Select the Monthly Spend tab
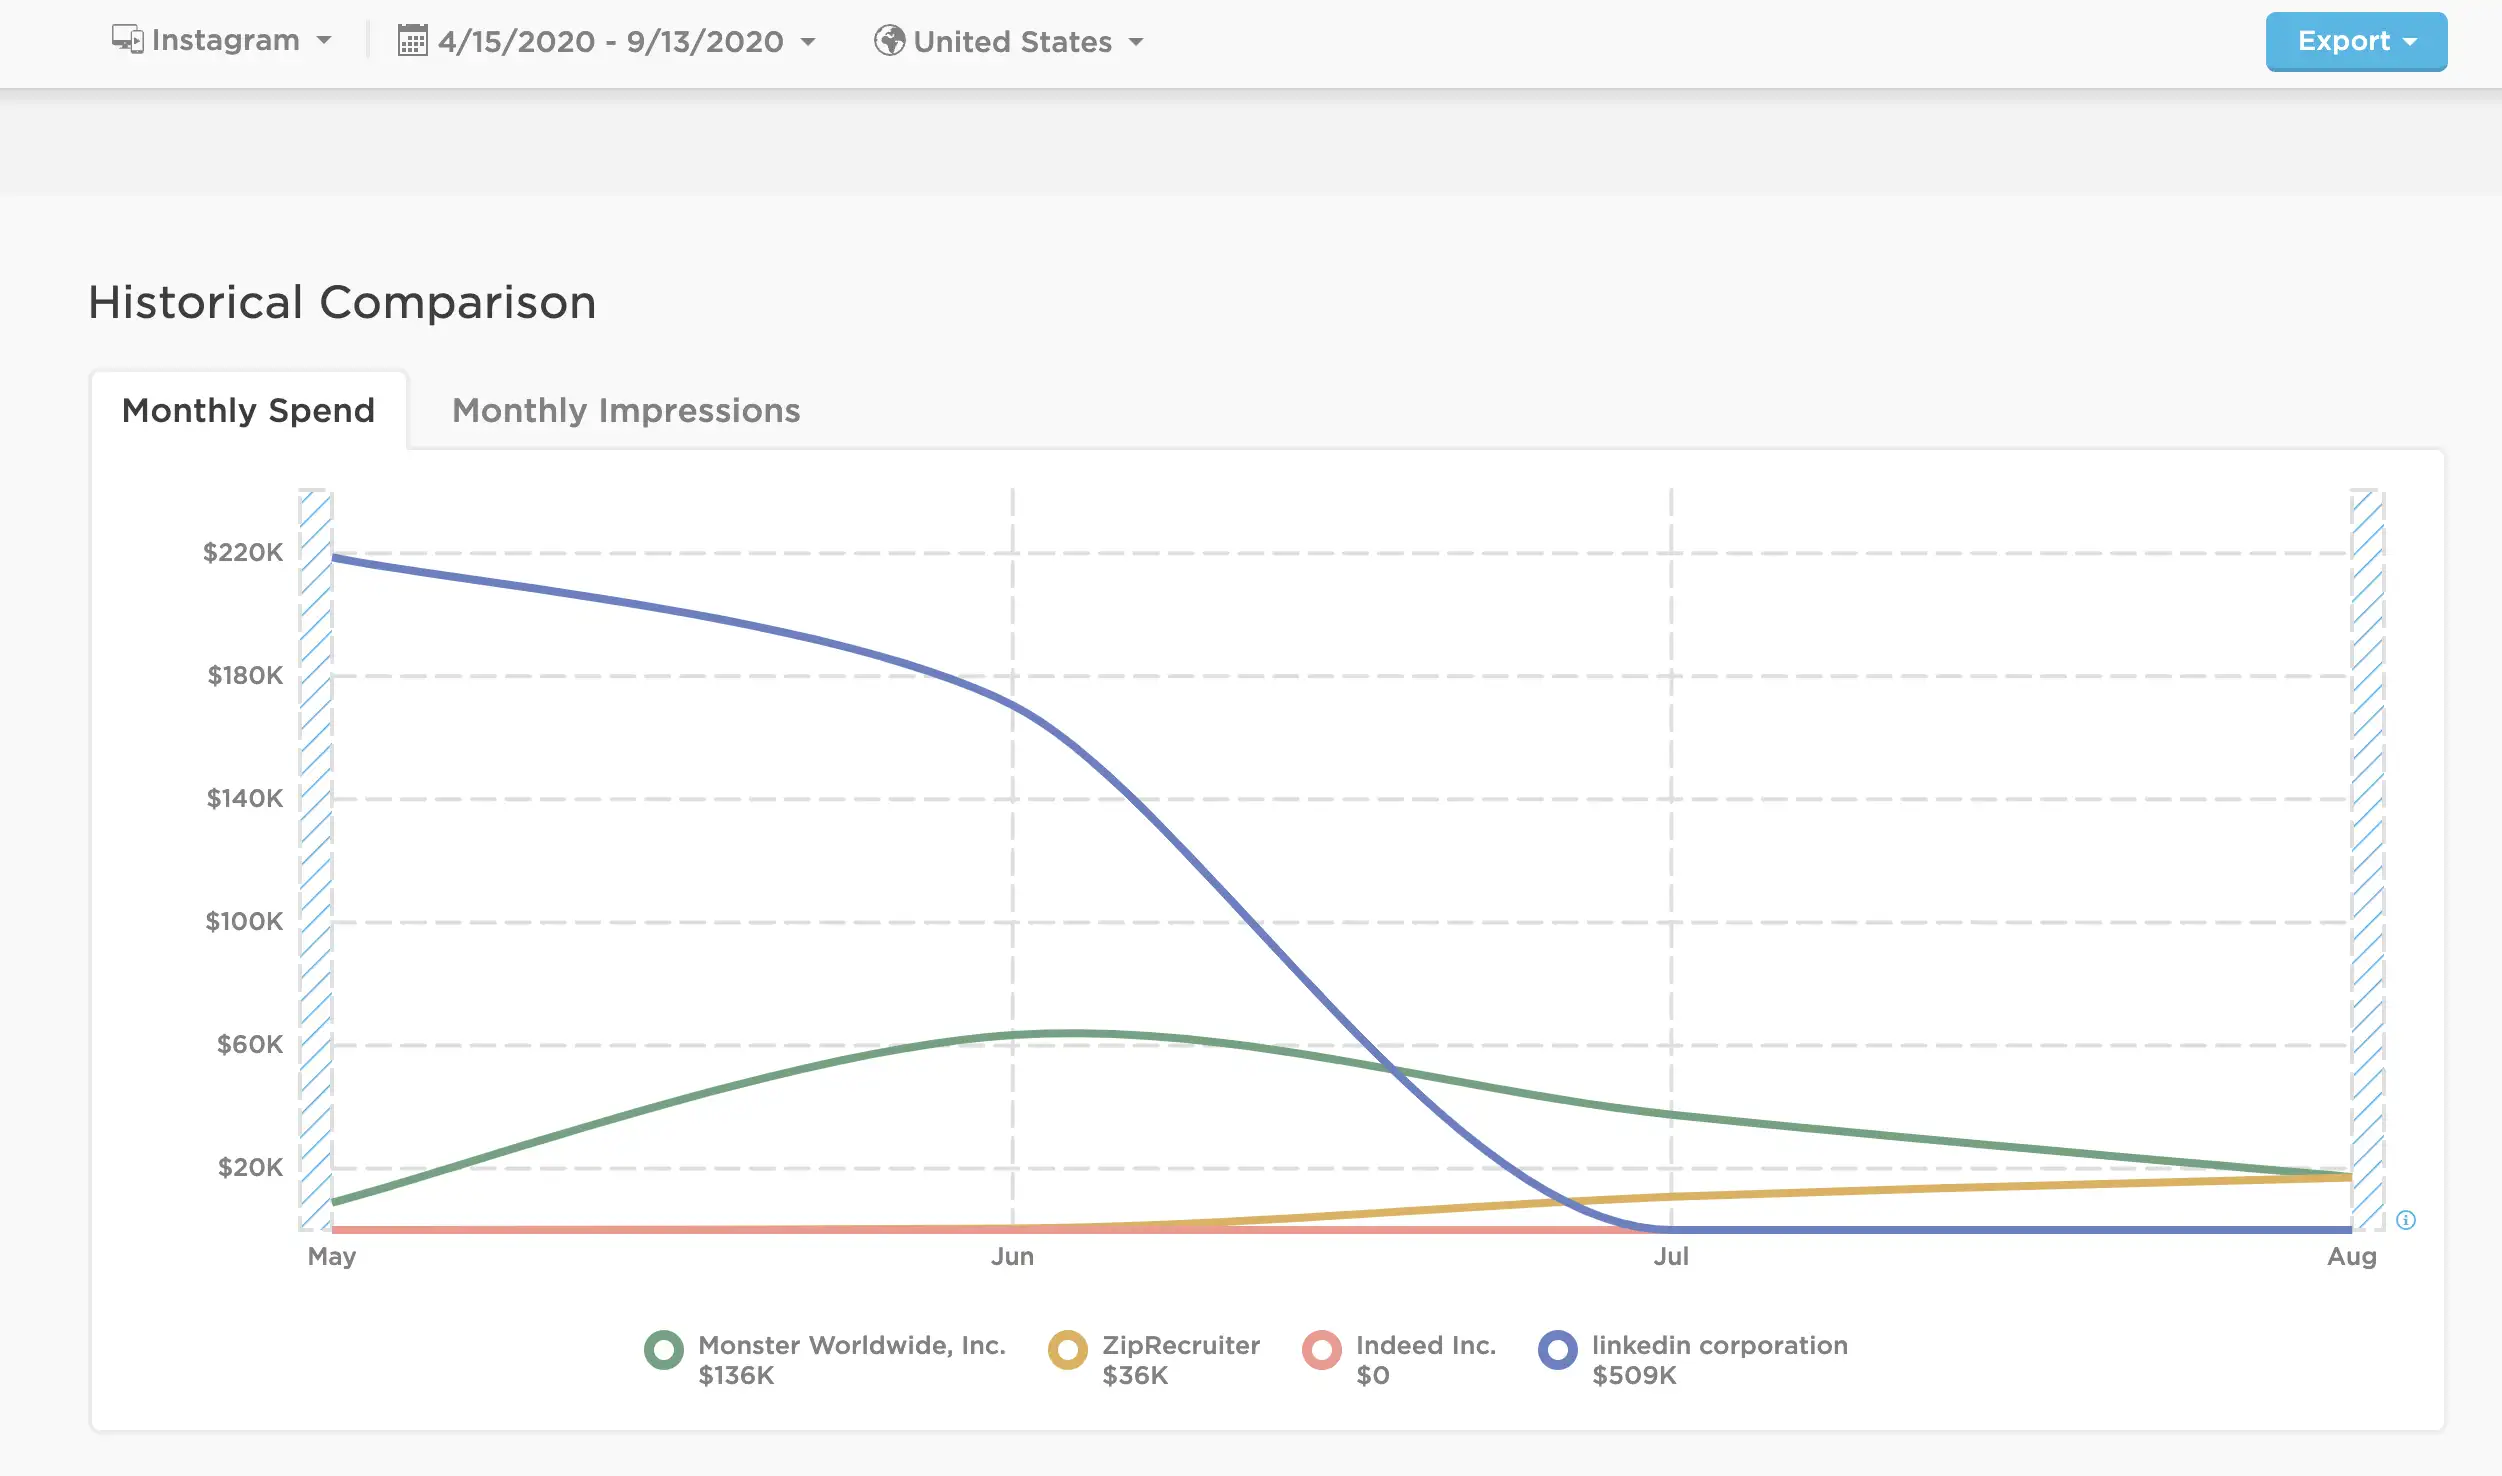Screen dimensions: 2502x1476 coord(249,411)
